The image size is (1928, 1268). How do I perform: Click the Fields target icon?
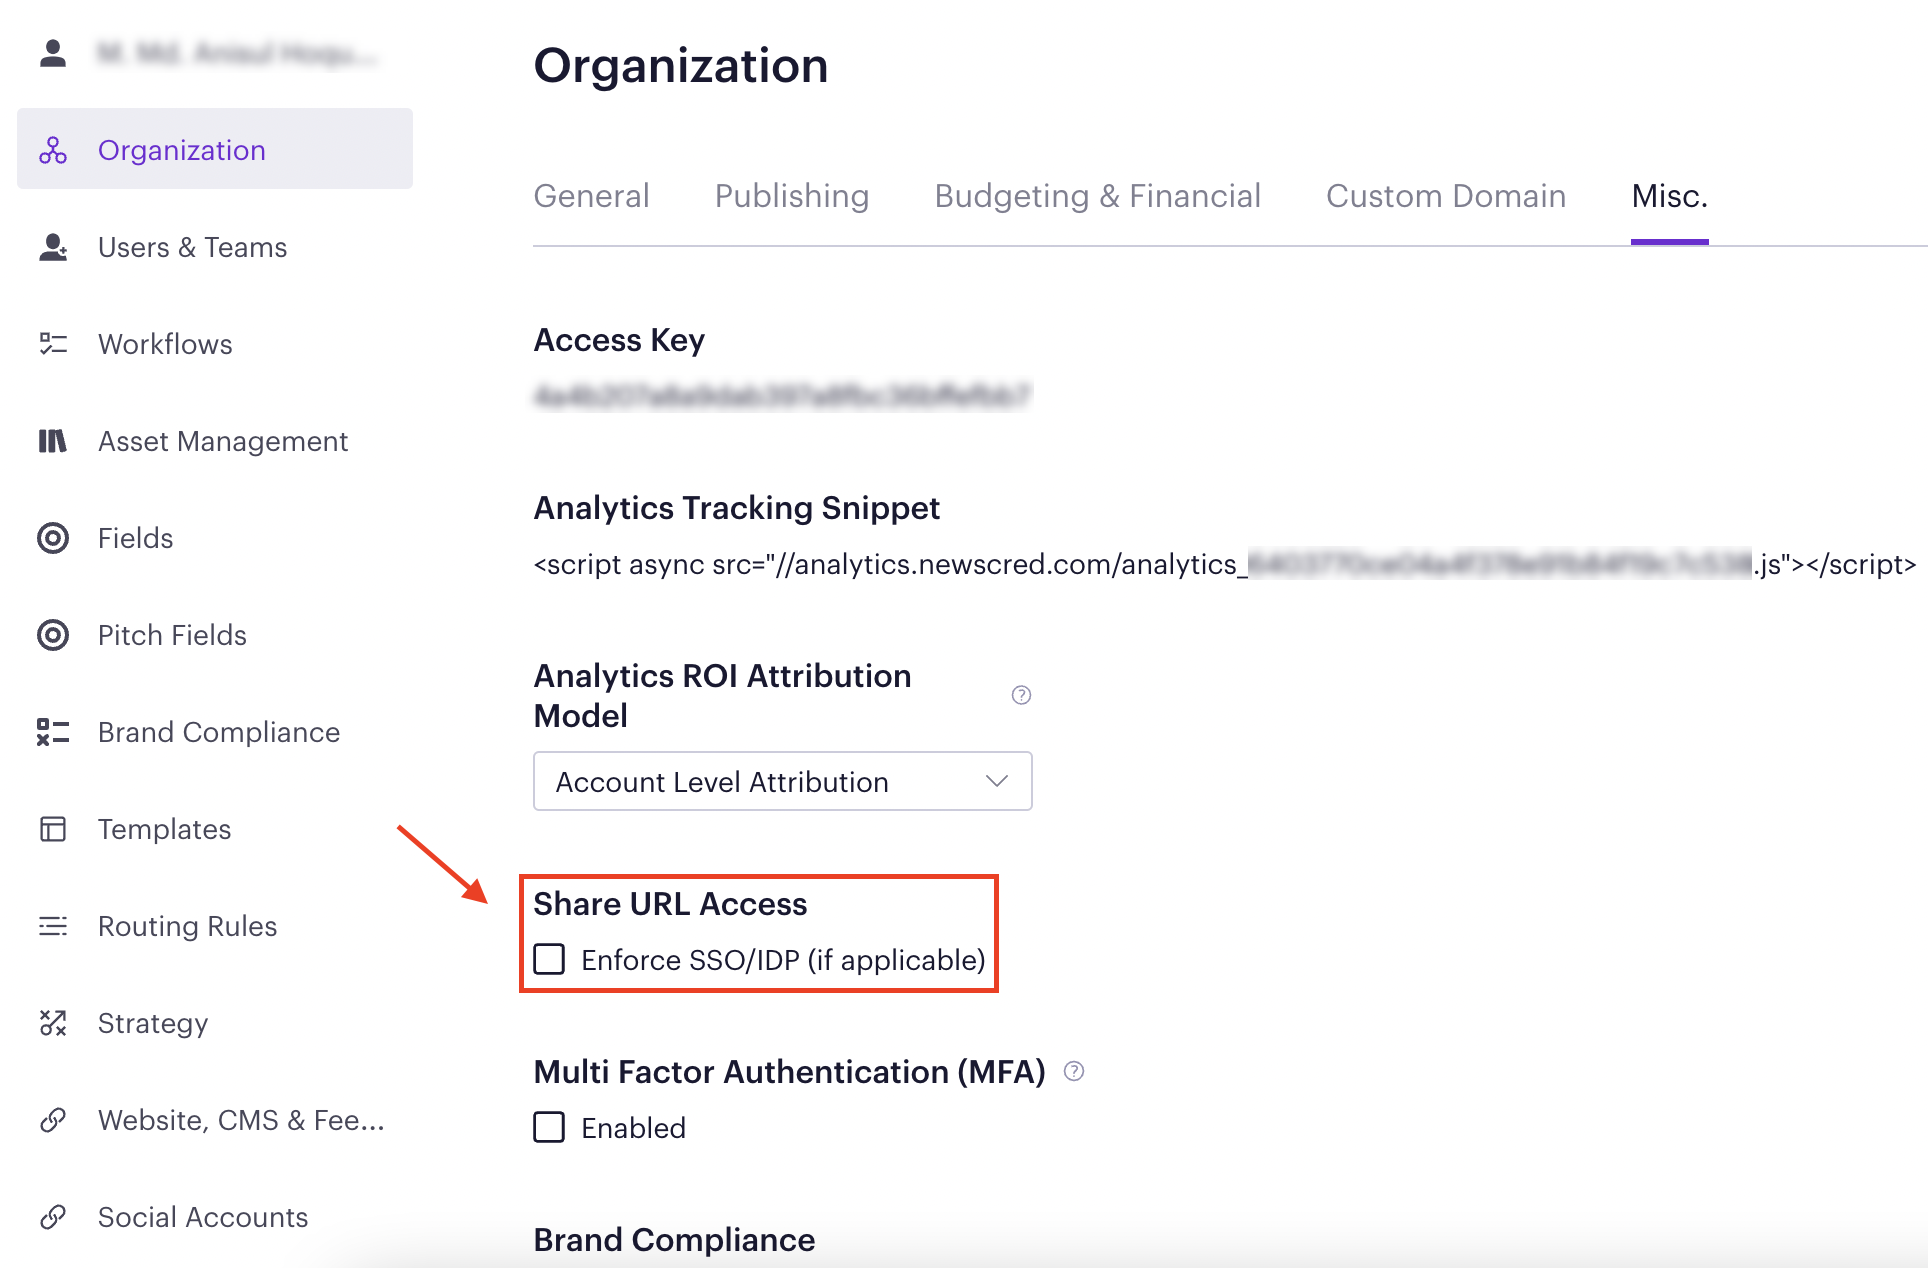[52, 538]
